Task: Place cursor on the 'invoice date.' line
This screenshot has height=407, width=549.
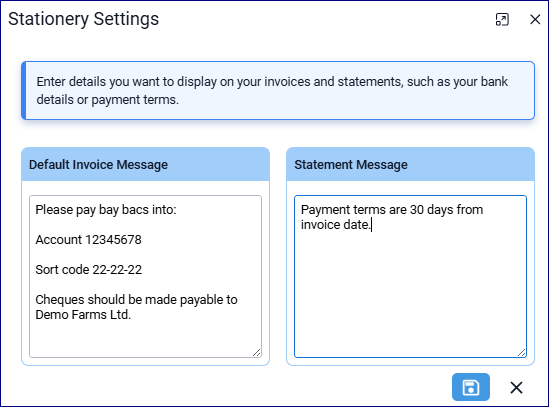Action: pyautogui.click(x=336, y=225)
